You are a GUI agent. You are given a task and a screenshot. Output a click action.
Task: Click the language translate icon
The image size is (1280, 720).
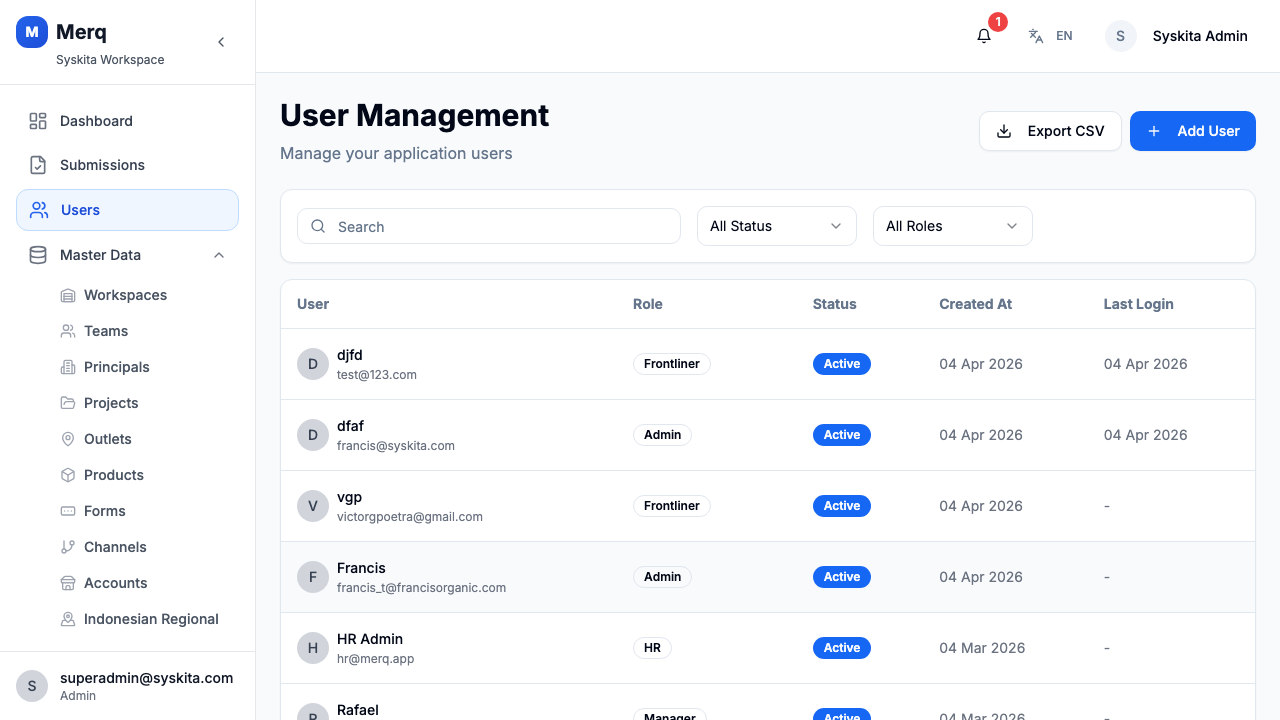coord(1036,36)
